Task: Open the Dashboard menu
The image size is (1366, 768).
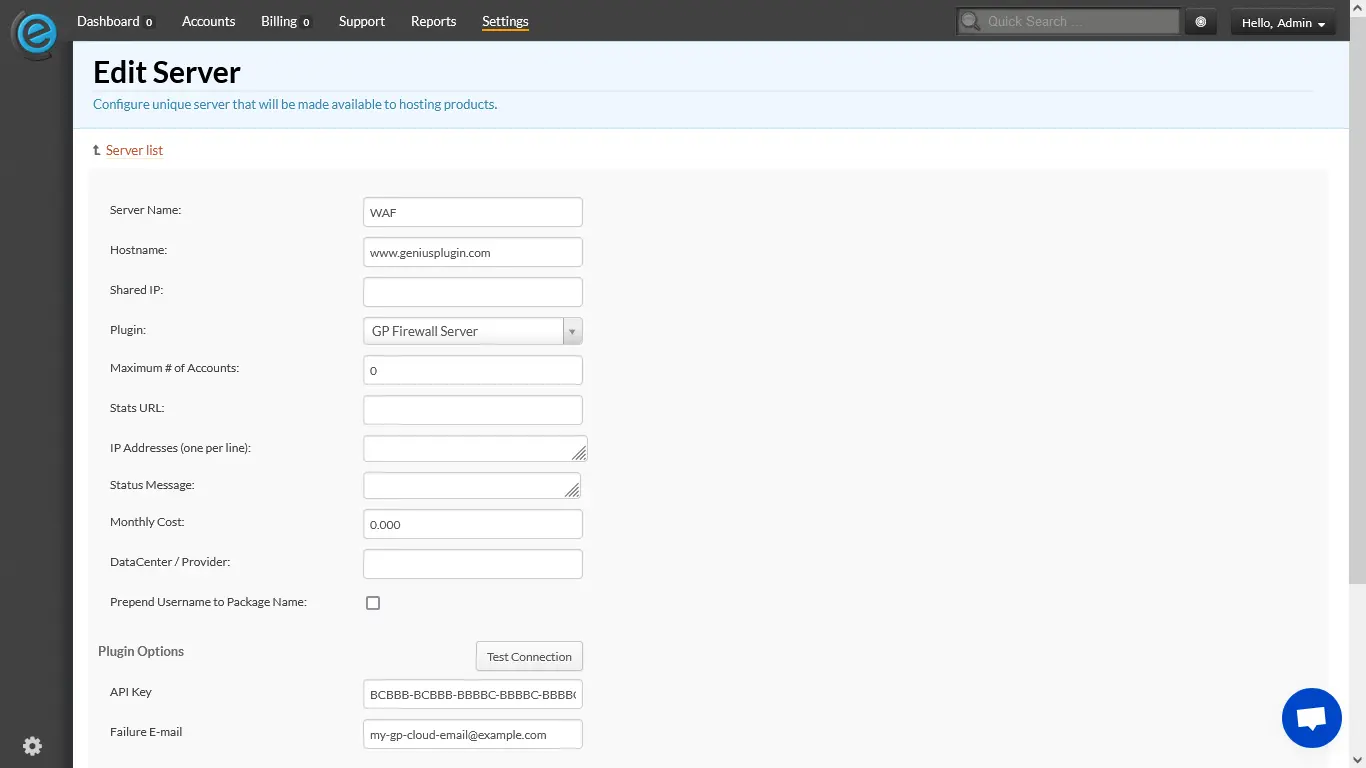Action: coord(115,21)
